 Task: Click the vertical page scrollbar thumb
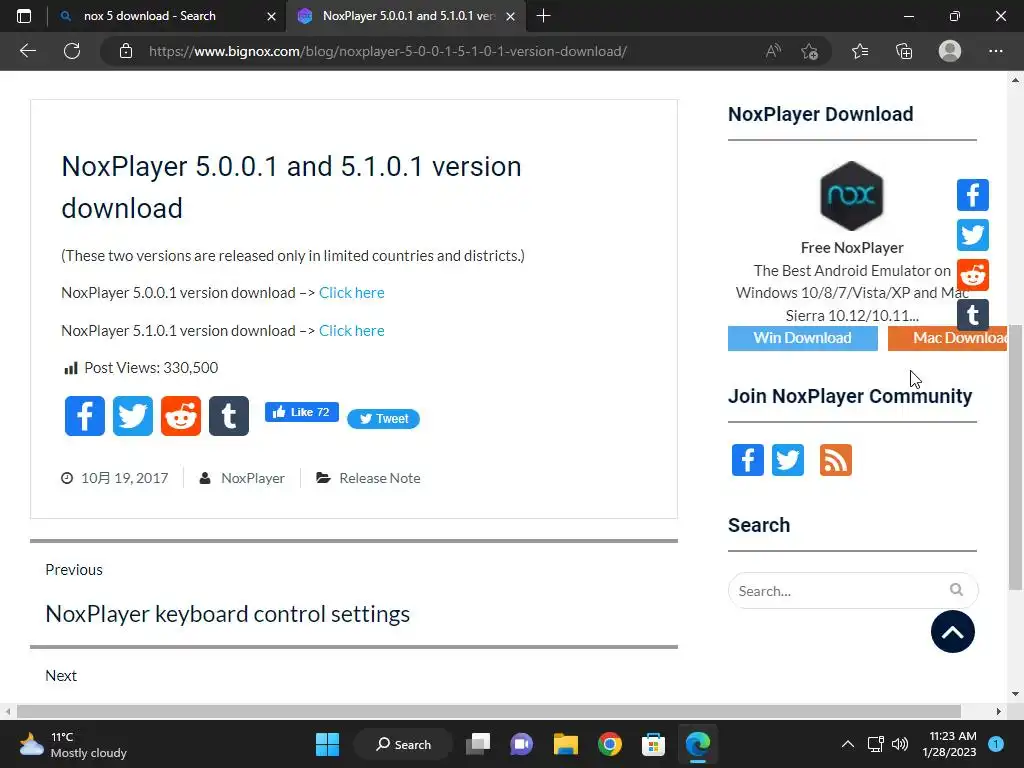(x=1015, y=457)
